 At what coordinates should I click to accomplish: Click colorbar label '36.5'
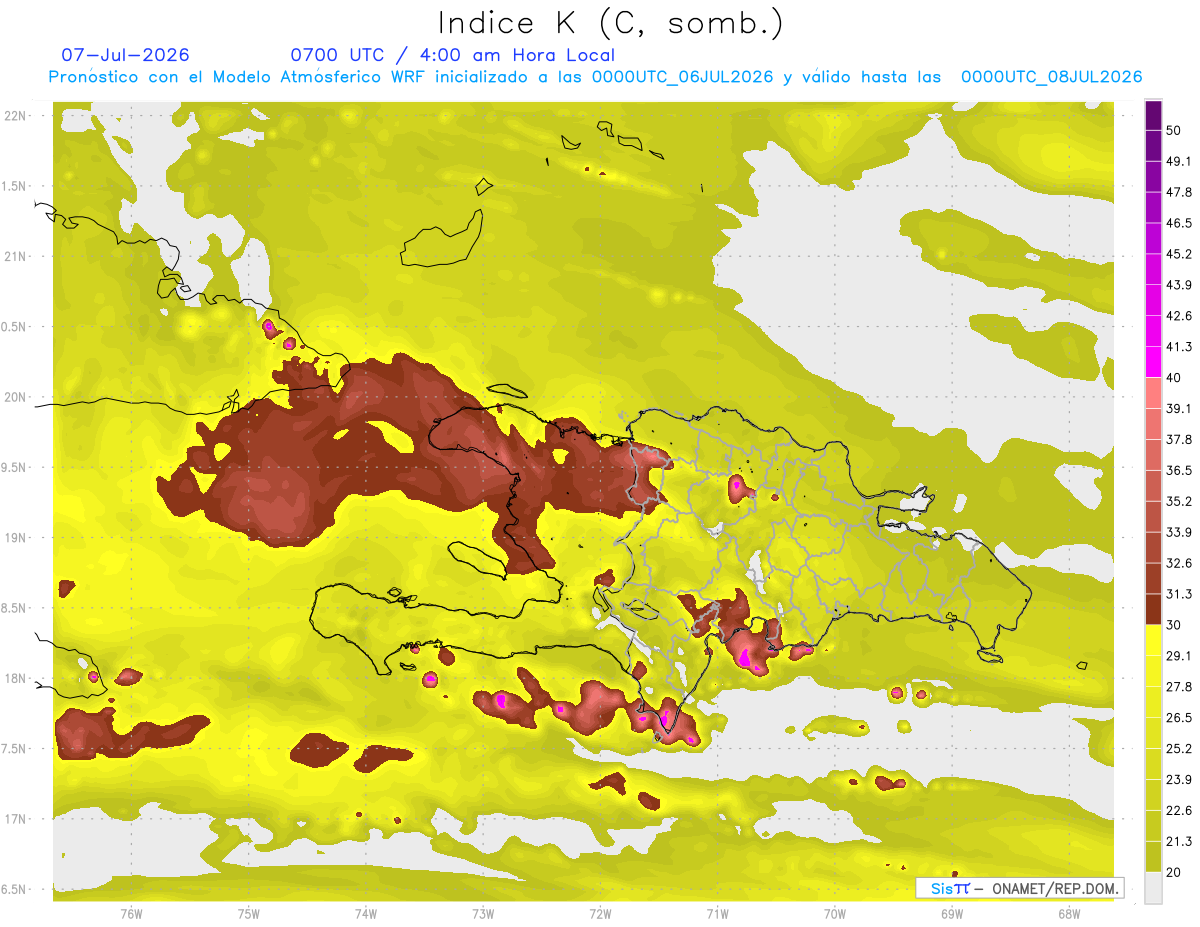pyautogui.click(x=1179, y=471)
